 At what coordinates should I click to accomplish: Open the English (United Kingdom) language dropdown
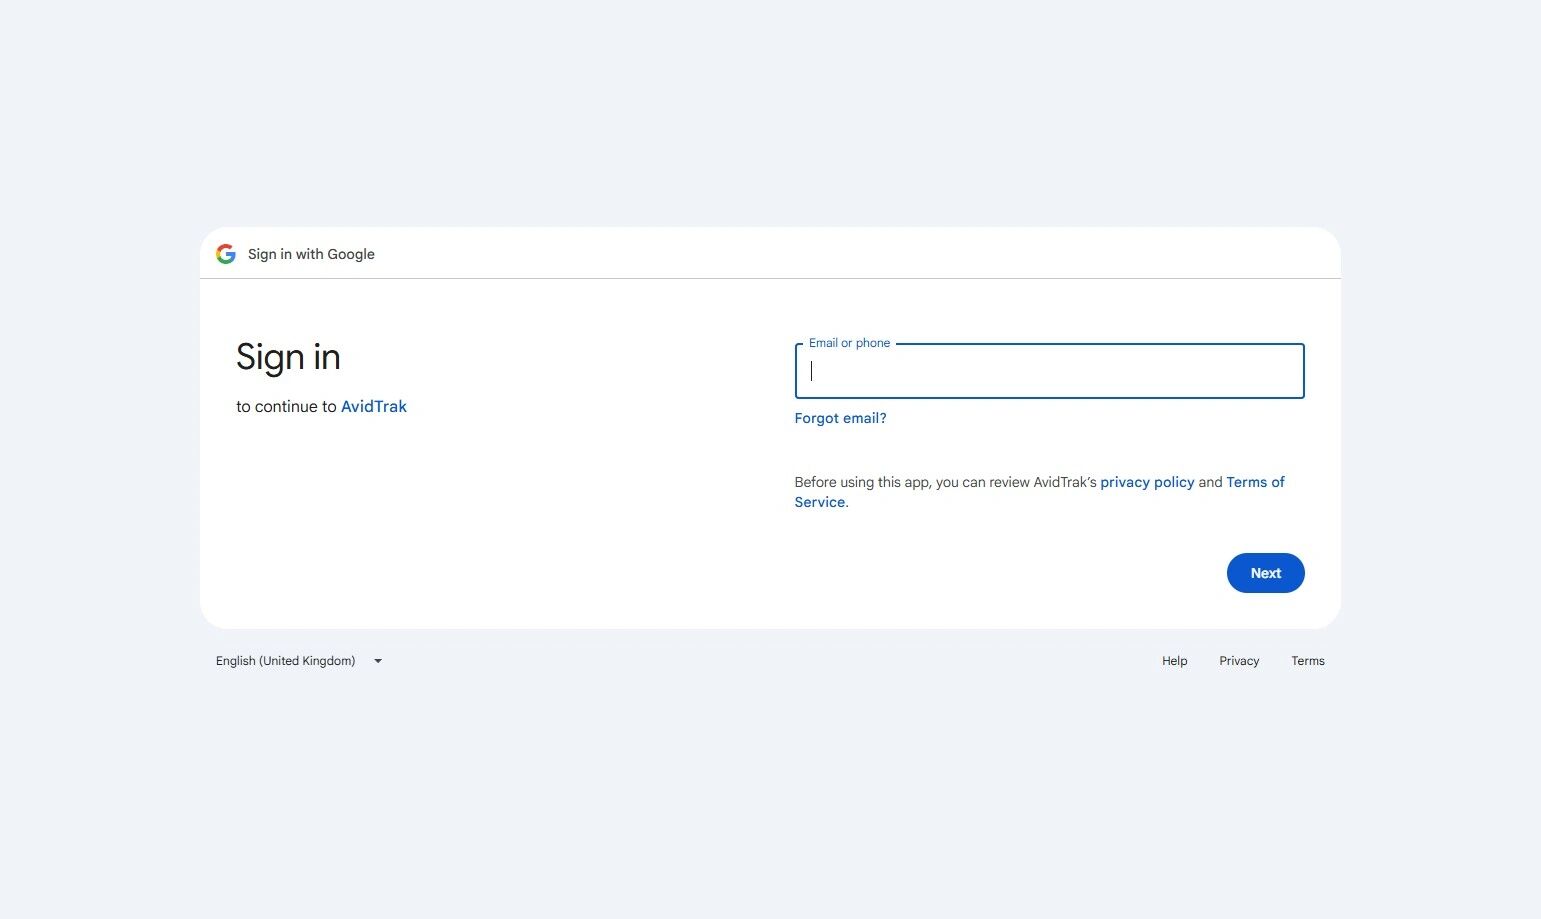pyautogui.click(x=299, y=661)
